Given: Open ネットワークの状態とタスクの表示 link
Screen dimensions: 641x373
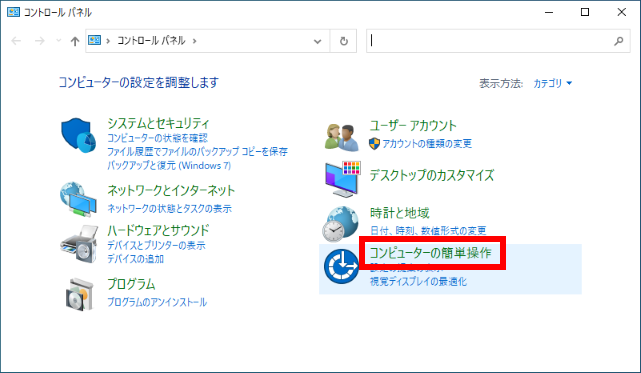Looking at the screenshot, I should [169, 209].
